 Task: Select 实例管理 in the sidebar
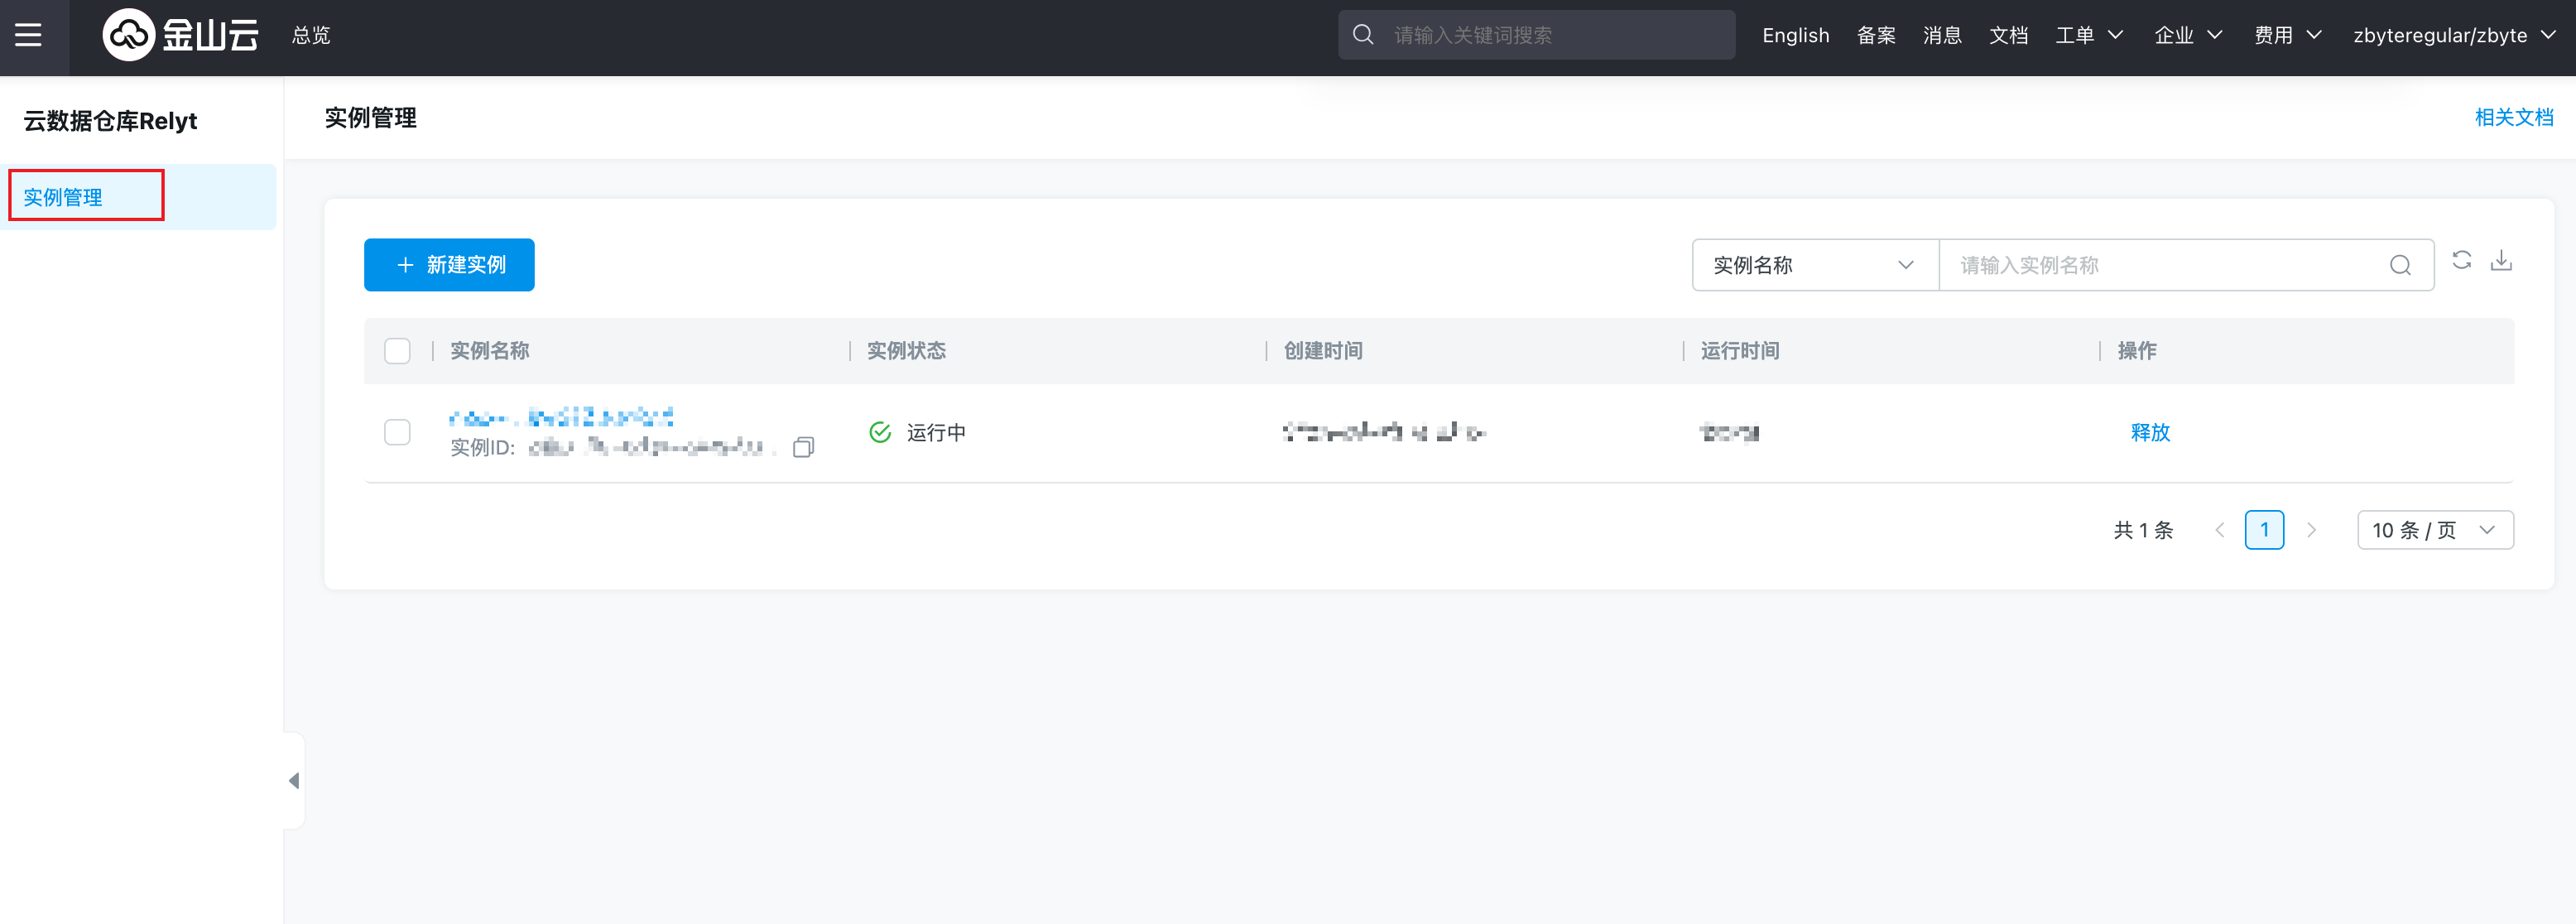point(63,197)
